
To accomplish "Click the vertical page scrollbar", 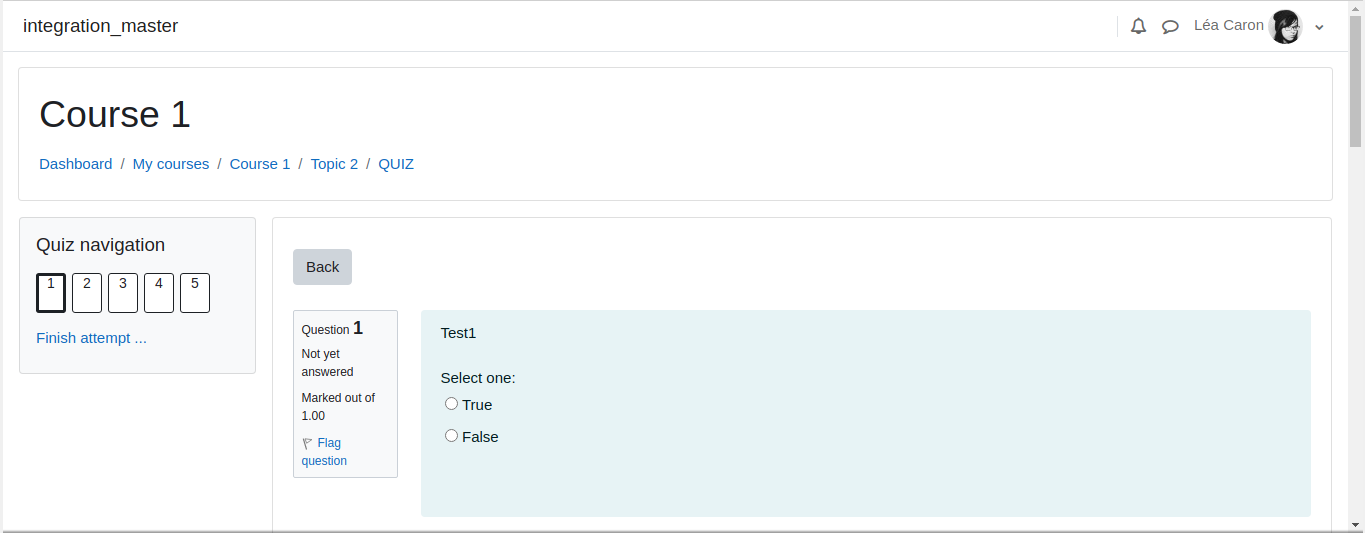I will point(1356,266).
